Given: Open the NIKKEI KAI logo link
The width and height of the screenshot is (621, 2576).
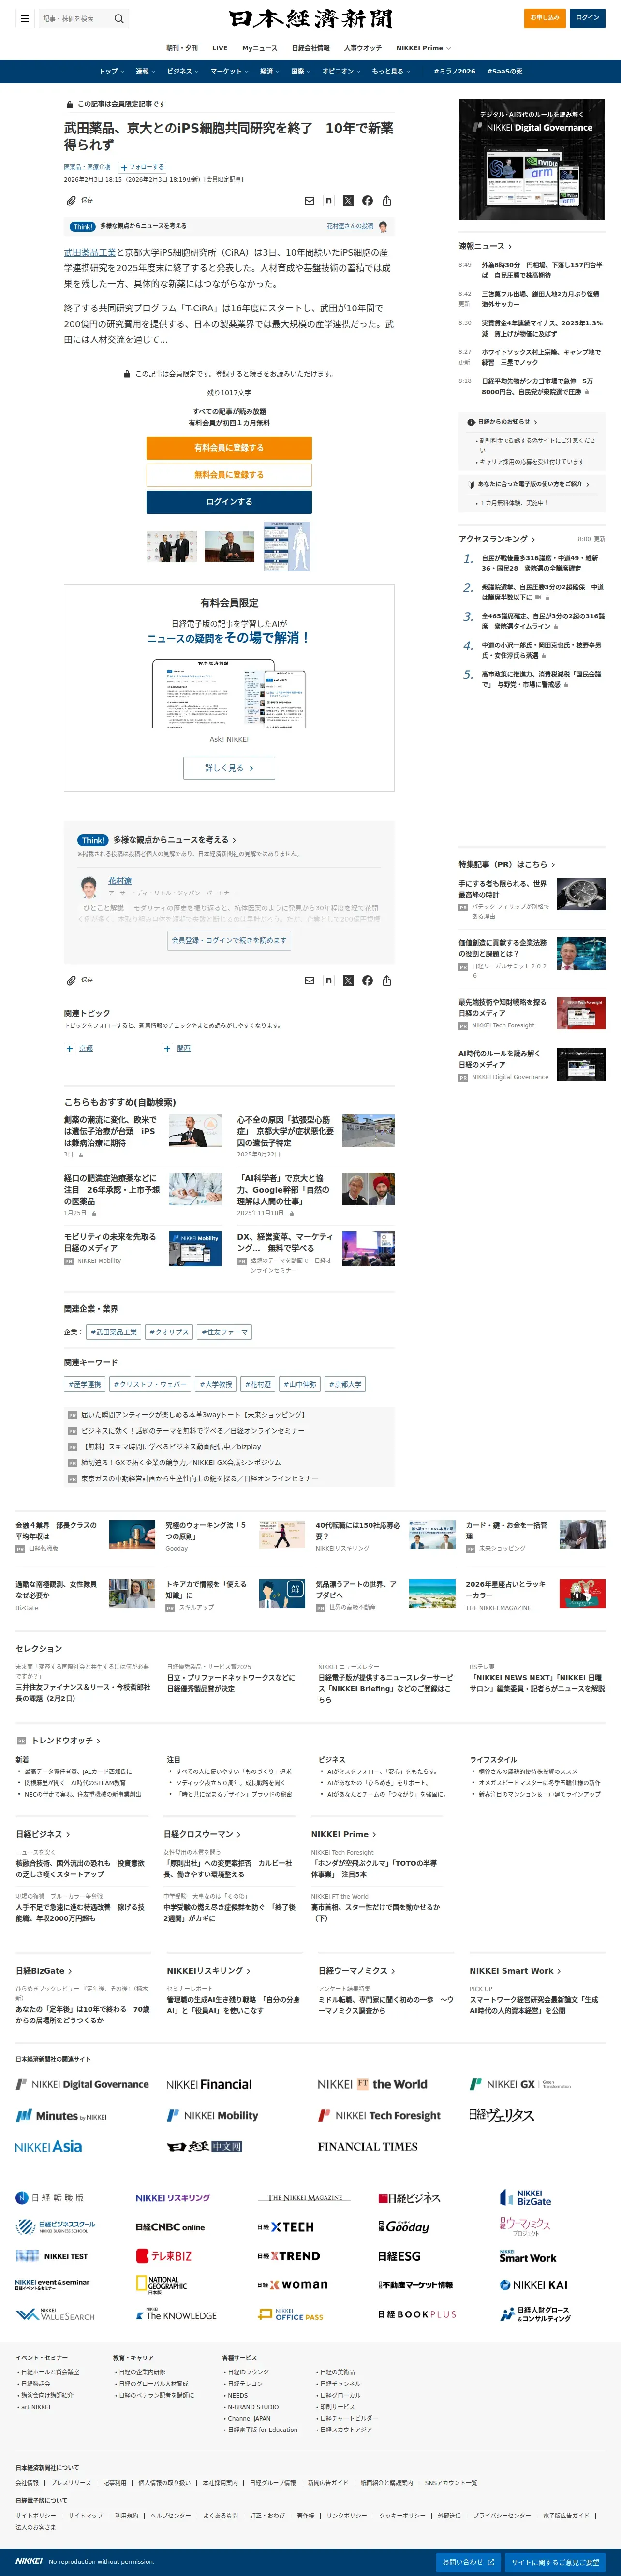Looking at the screenshot, I should [533, 2285].
